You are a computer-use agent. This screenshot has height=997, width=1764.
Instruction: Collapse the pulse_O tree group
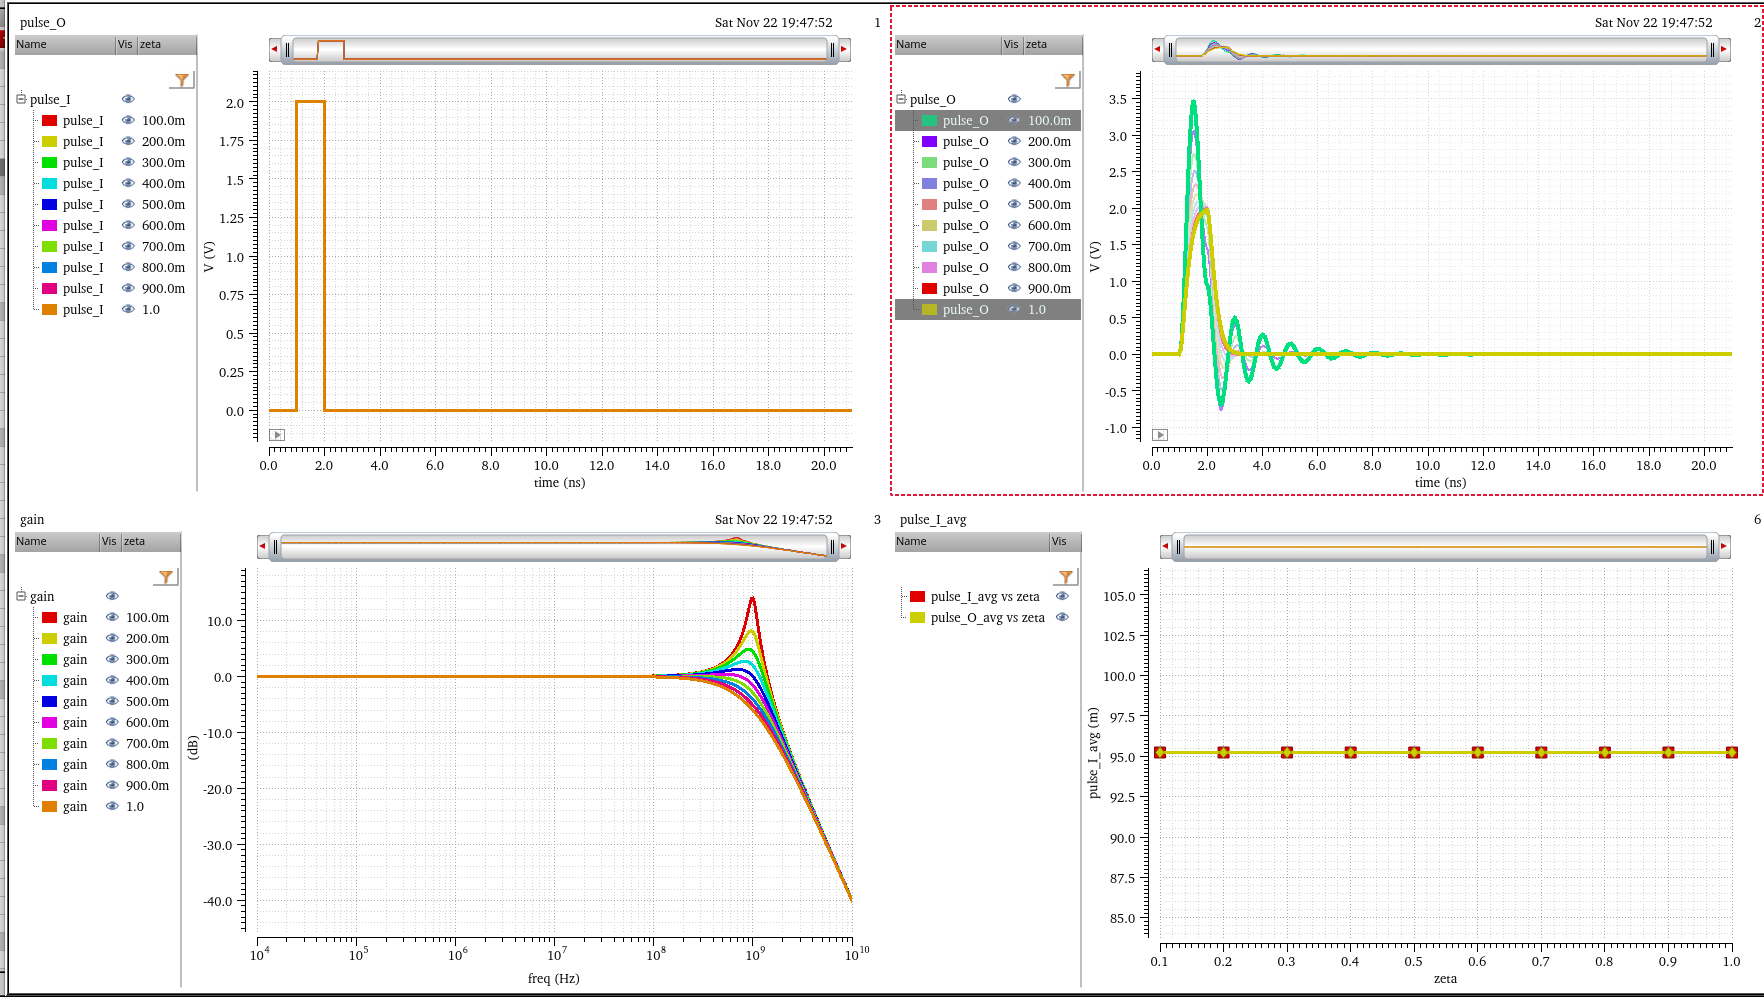pyautogui.click(x=901, y=99)
